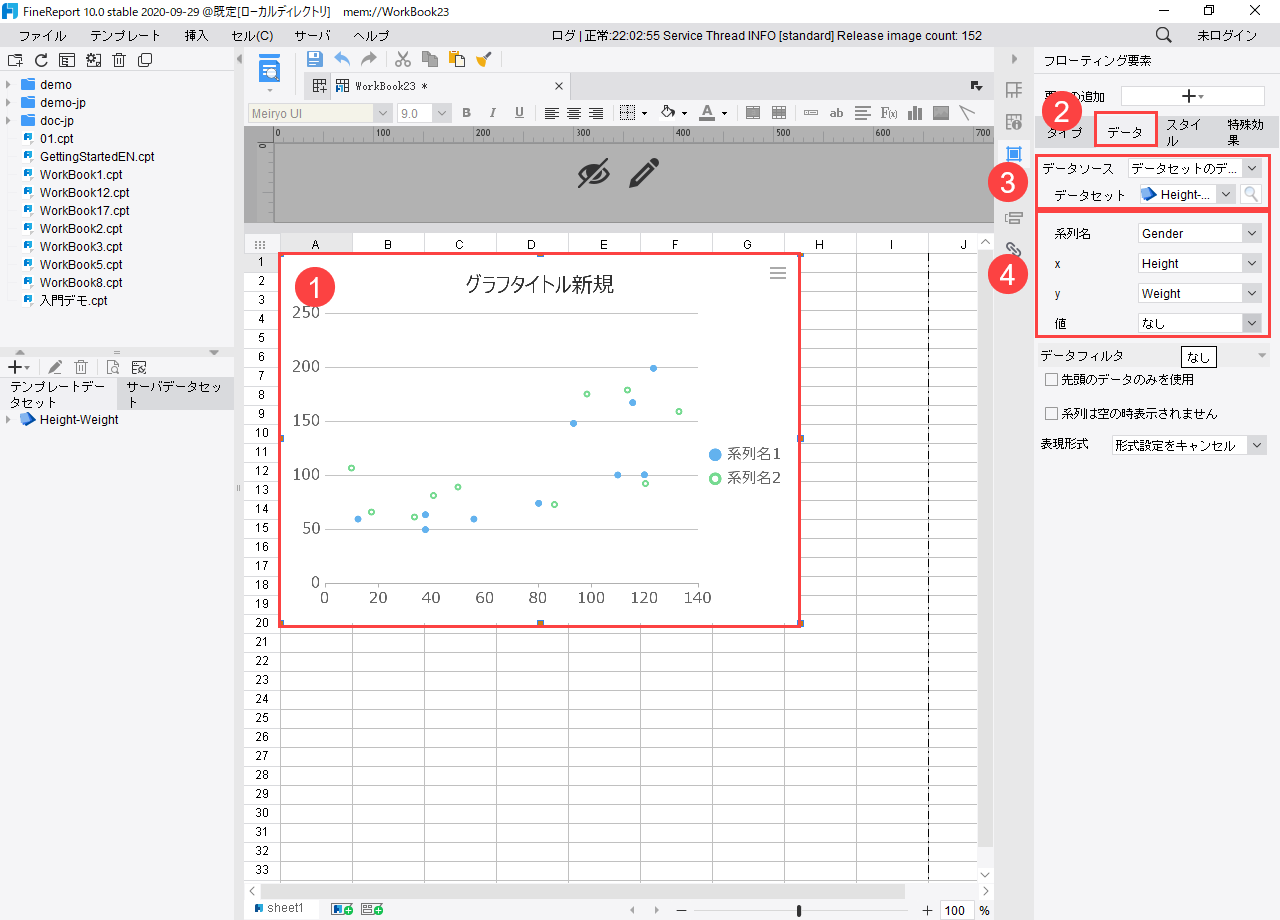Delete selected file with trash icon
The width and height of the screenshot is (1280, 920).
(x=119, y=60)
